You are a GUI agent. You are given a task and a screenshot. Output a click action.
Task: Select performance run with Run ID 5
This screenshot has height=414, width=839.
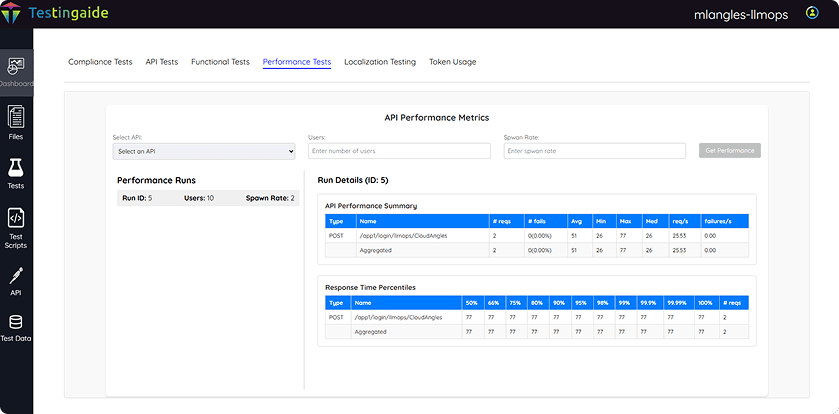(208, 198)
